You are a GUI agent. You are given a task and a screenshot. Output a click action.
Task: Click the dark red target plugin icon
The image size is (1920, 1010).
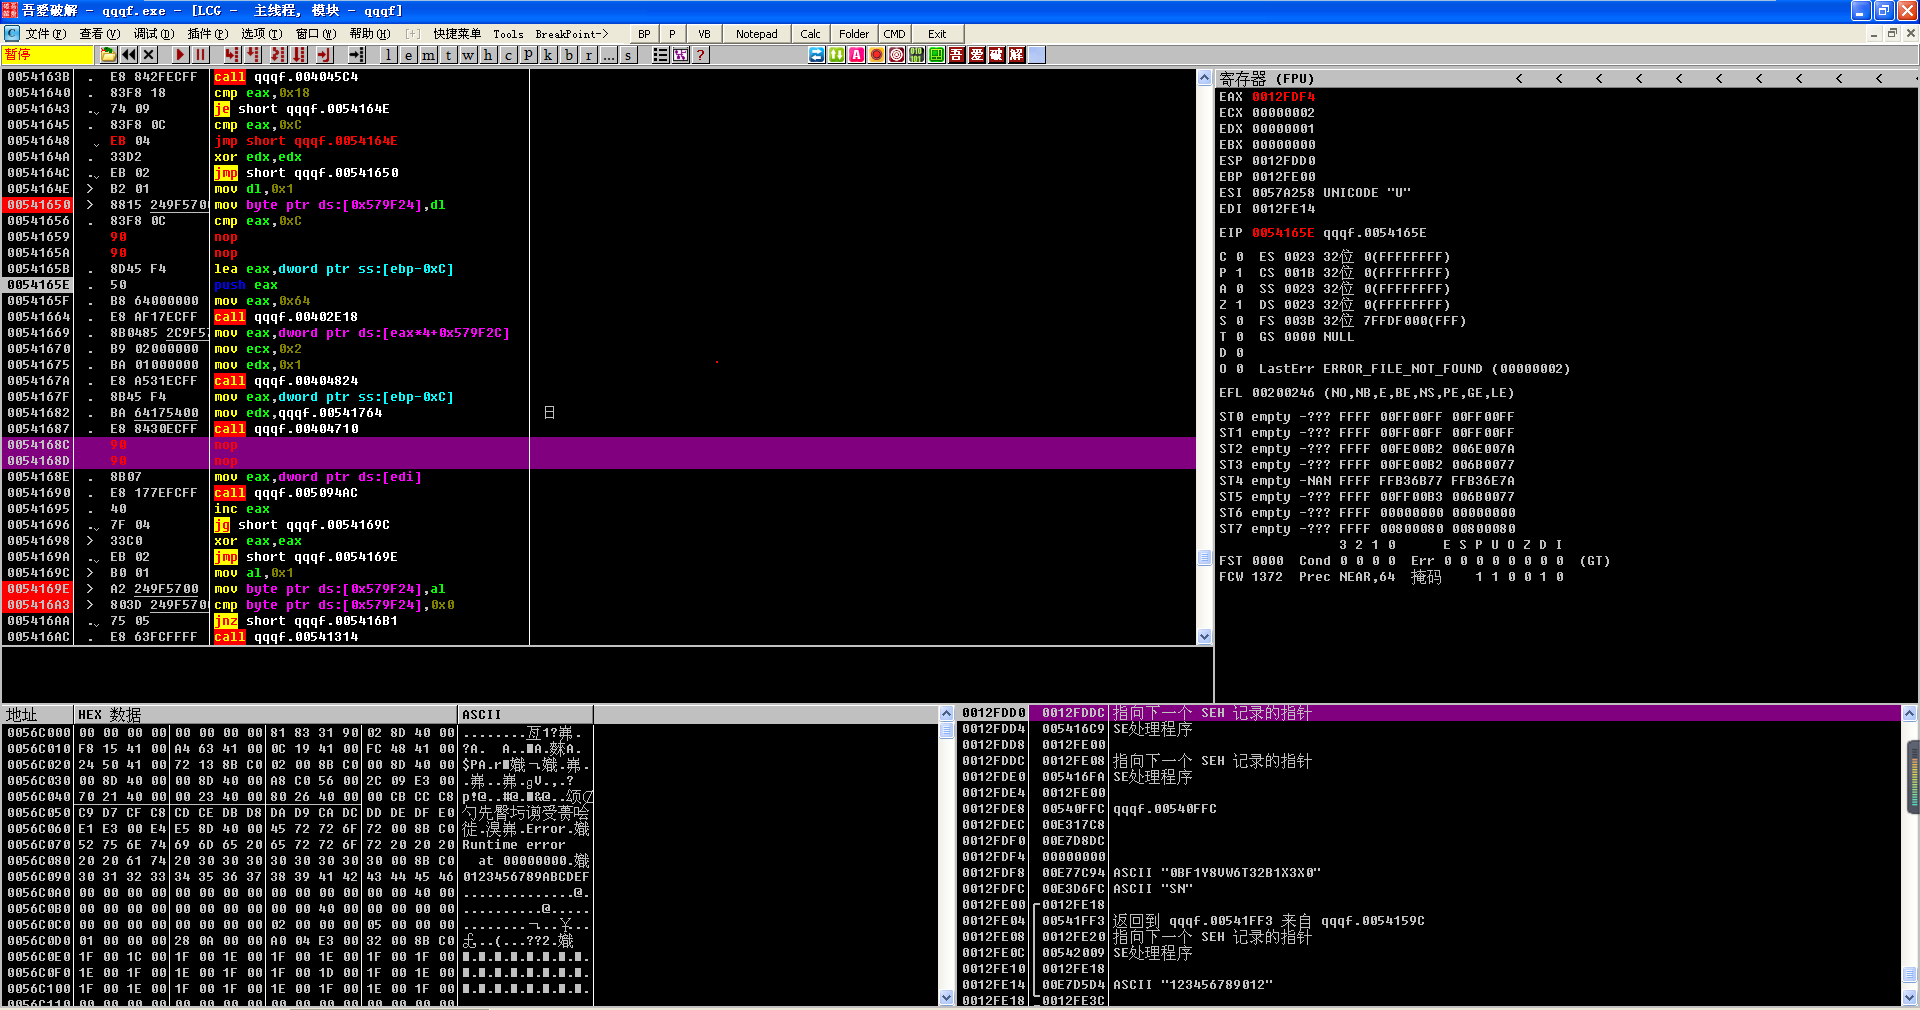point(897,55)
